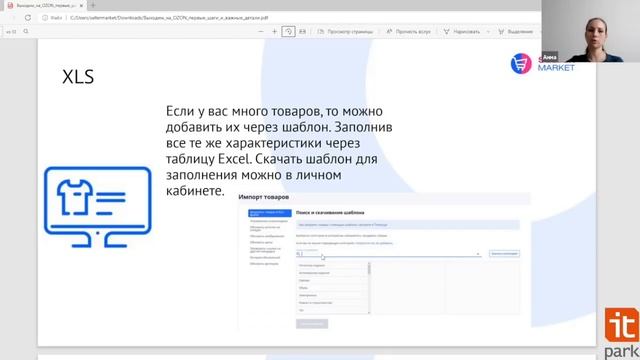This screenshot has width=640, height=360.
Task: Click the grey button below category list
Action: (312, 324)
